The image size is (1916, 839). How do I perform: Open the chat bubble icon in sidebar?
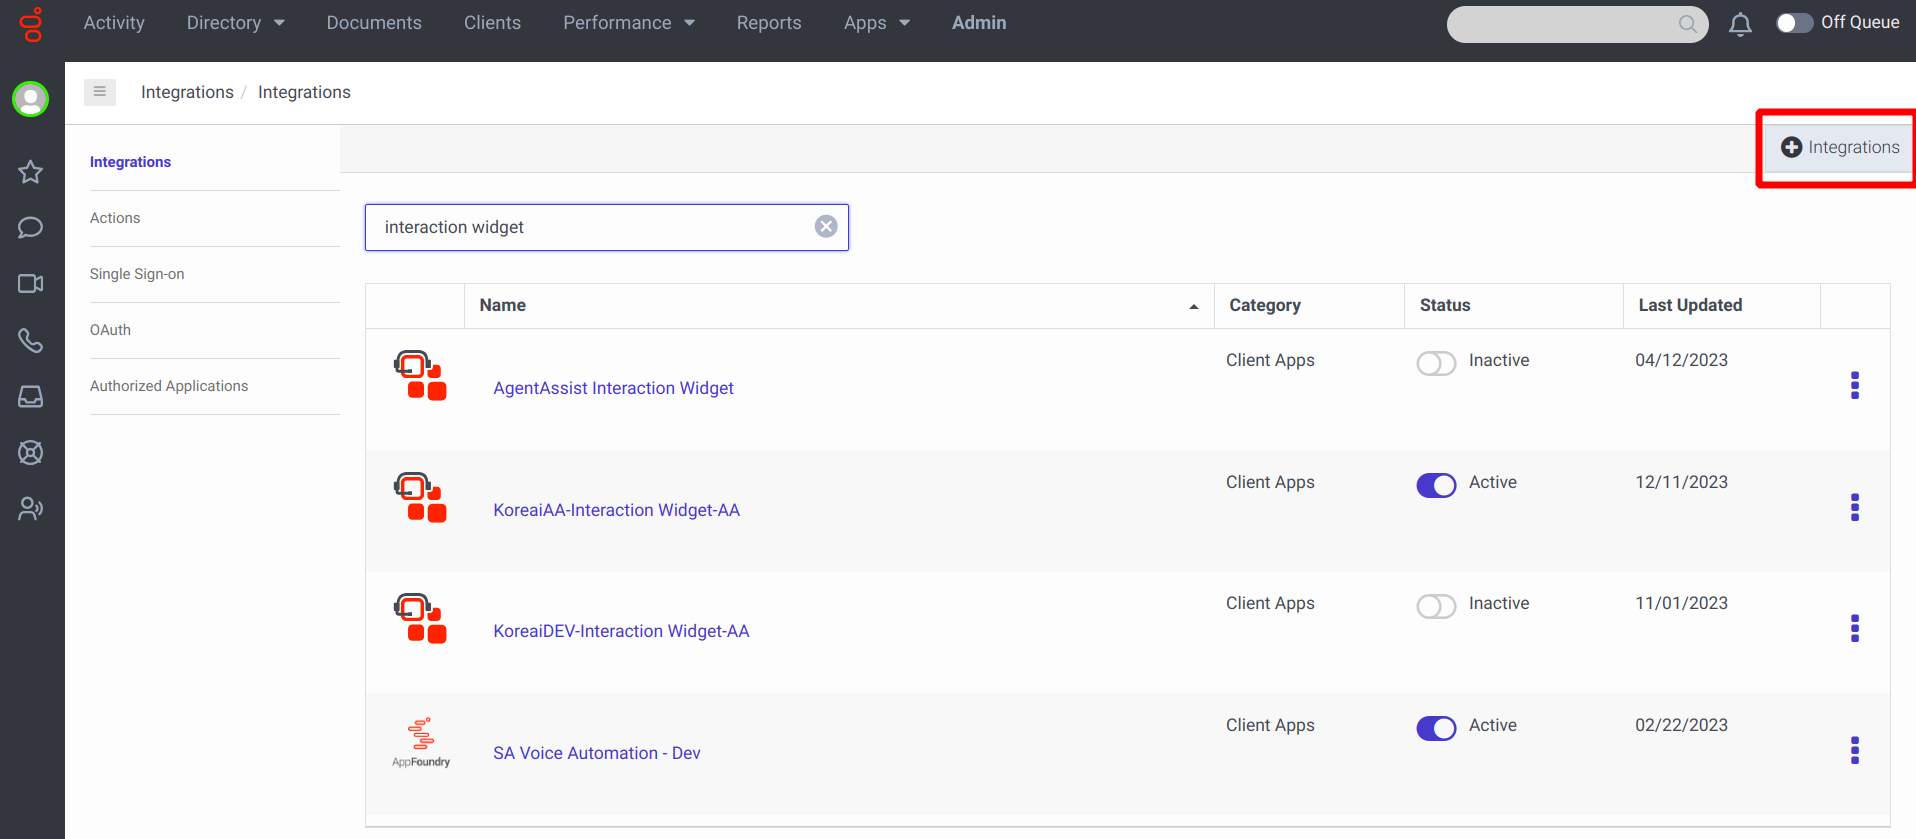tap(31, 228)
